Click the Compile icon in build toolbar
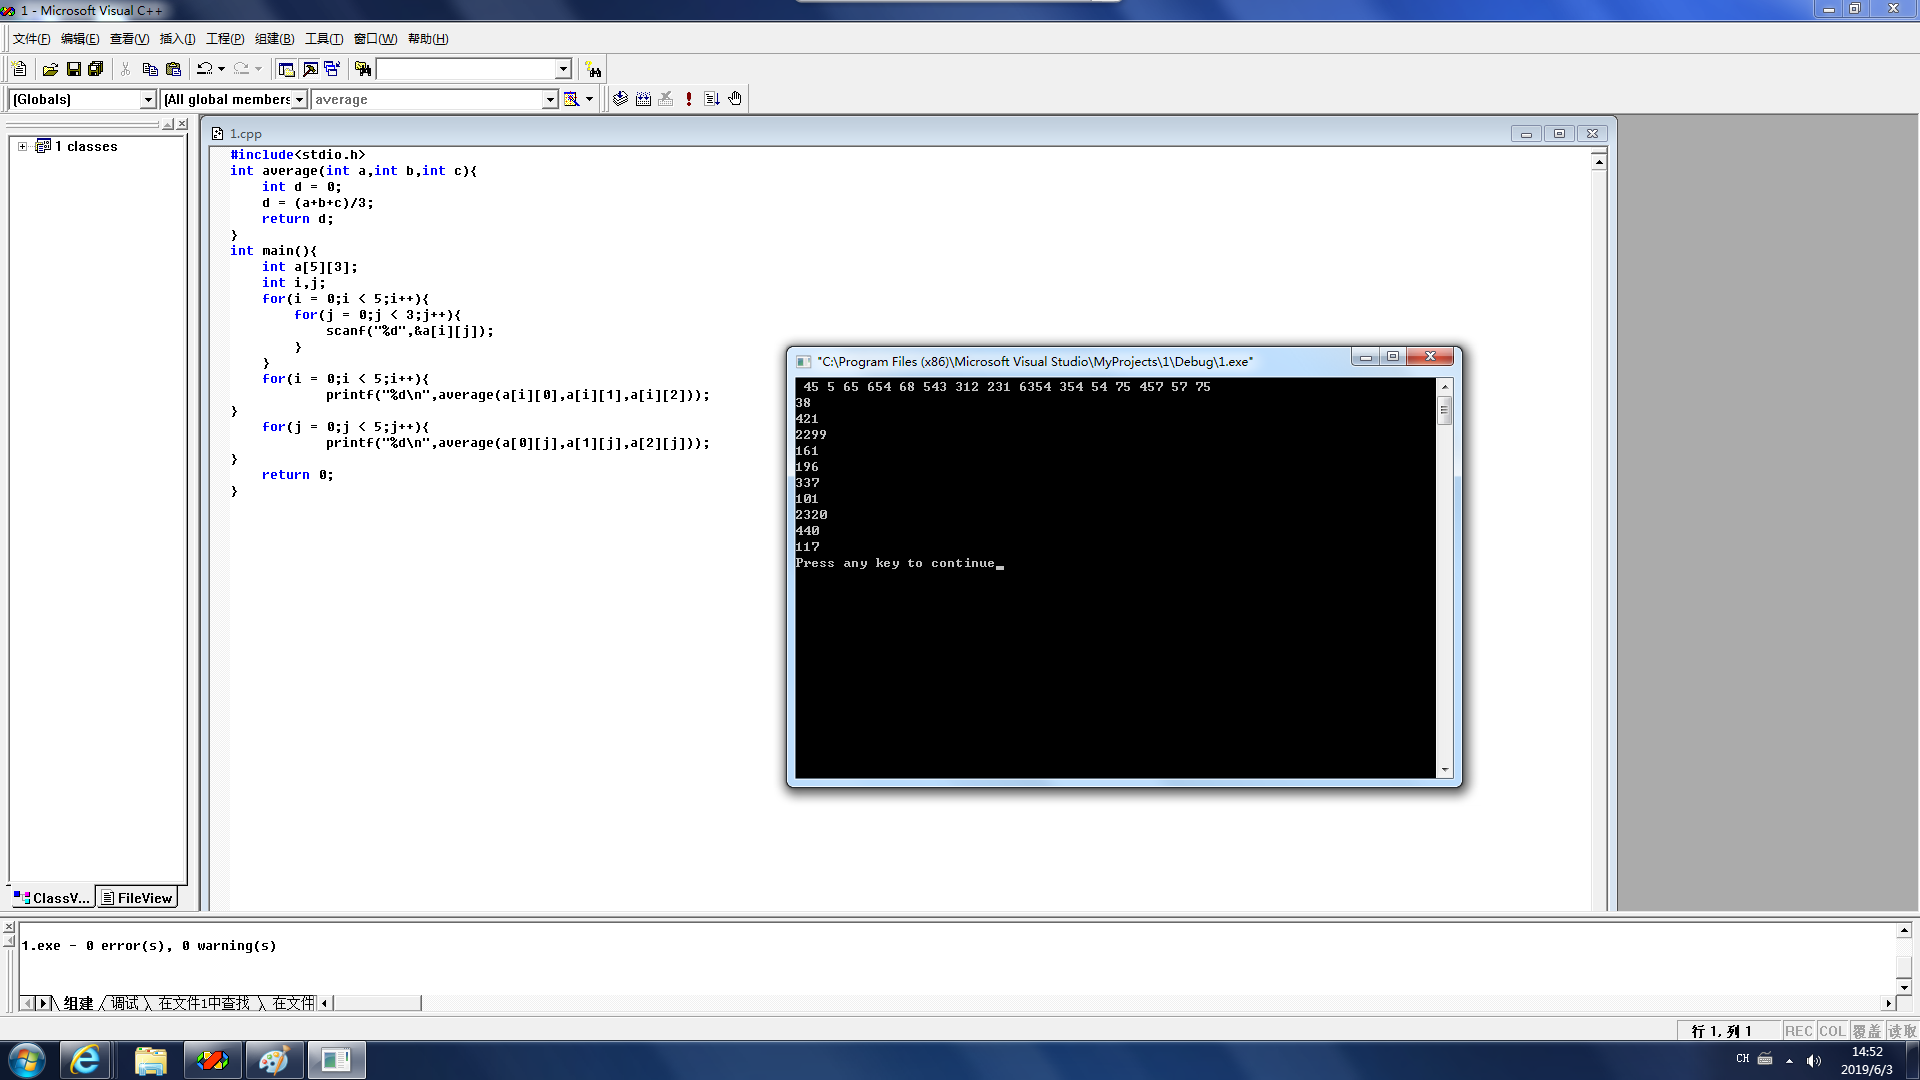Screen dimensions: 1920x1080 click(x=620, y=99)
